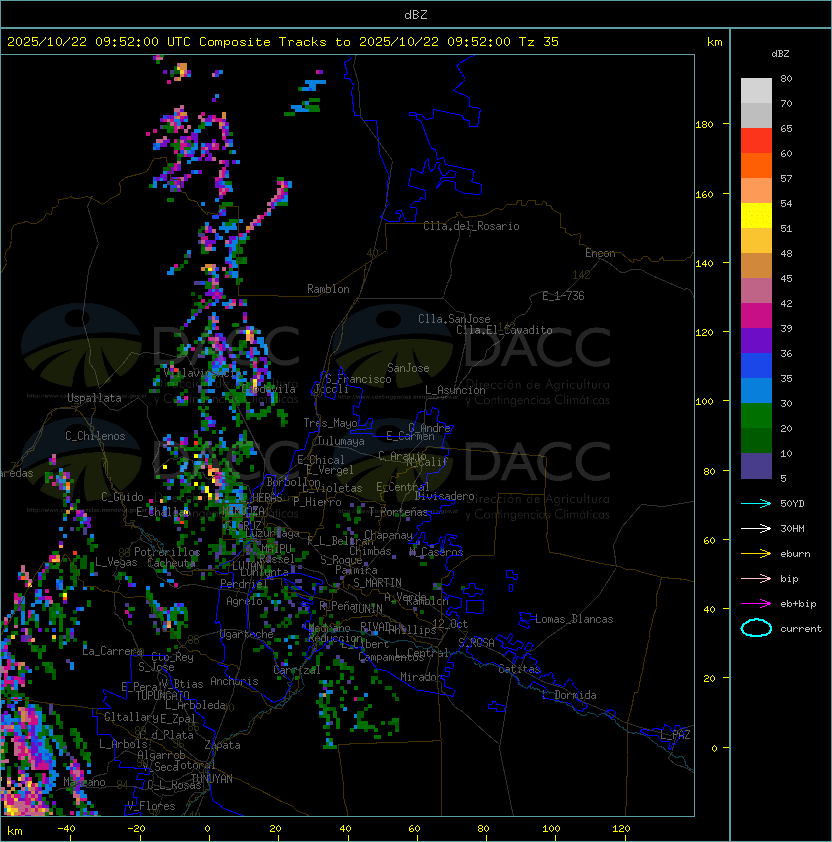Click the 'dBZ' heading above the color scale
Viewport: 832px width, 842px height.
point(780,54)
